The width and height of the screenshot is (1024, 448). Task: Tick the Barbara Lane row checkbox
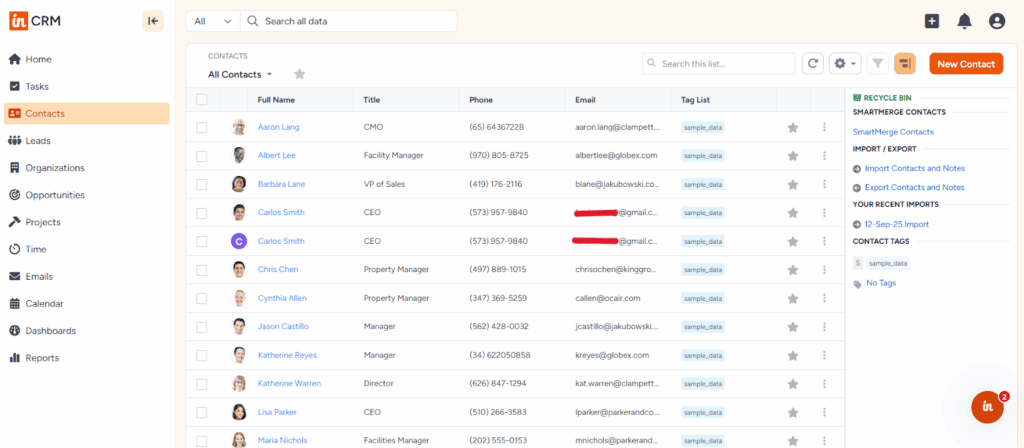click(202, 184)
